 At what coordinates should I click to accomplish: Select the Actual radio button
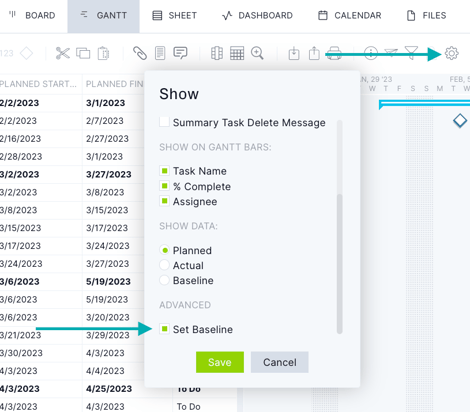[164, 265]
